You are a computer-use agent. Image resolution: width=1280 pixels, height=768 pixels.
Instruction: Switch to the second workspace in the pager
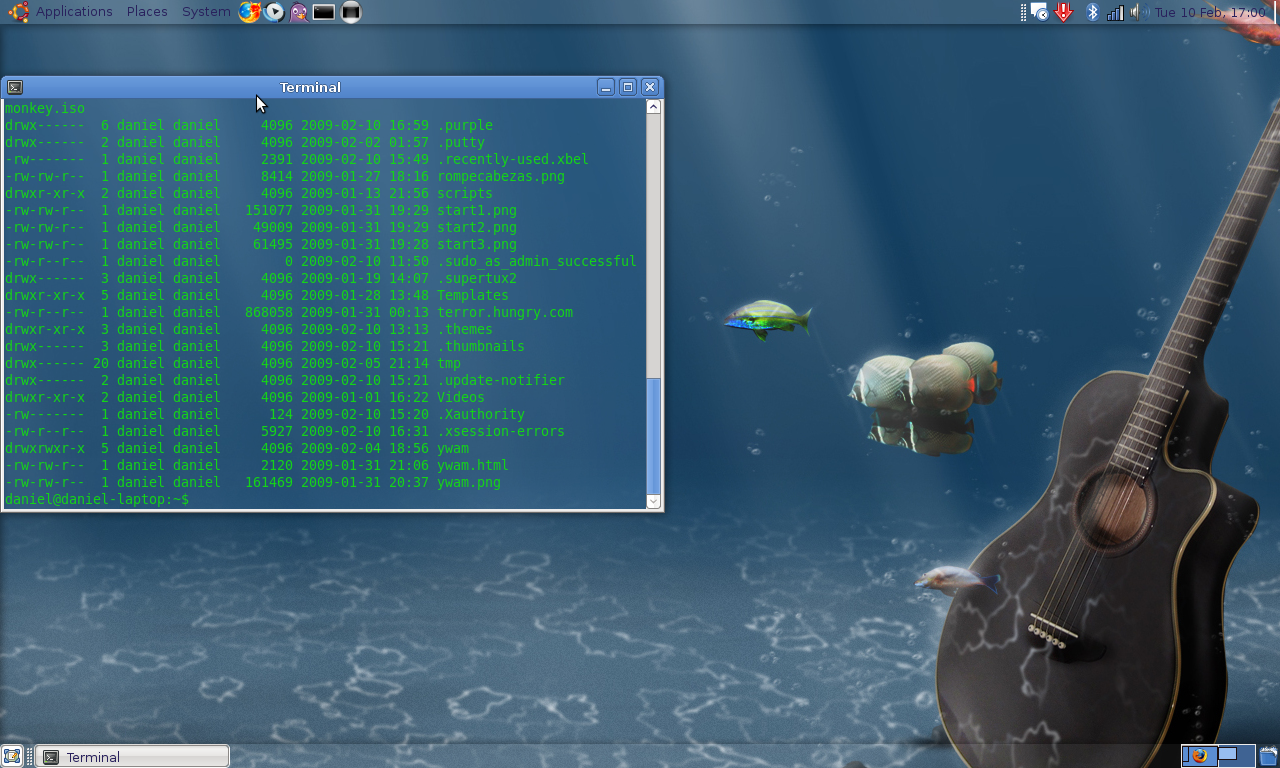[1236, 755]
